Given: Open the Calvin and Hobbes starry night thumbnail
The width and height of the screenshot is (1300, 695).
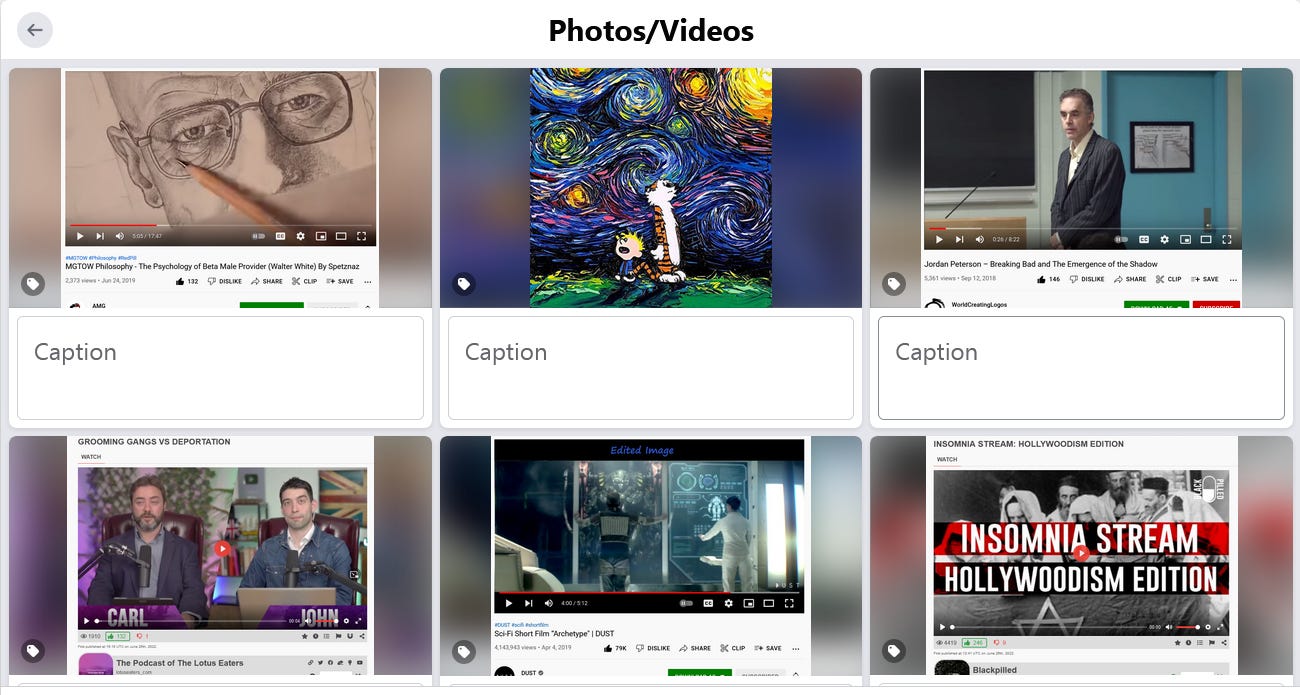Looking at the screenshot, I should point(651,188).
